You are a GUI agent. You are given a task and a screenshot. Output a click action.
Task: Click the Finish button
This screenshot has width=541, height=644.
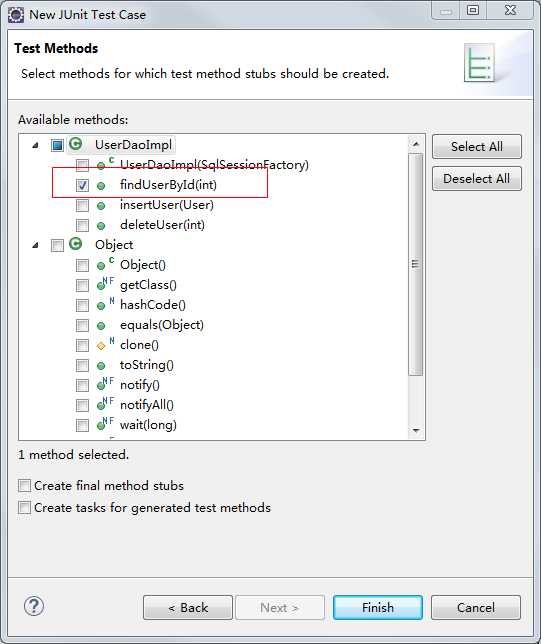click(x=378, y=607)
